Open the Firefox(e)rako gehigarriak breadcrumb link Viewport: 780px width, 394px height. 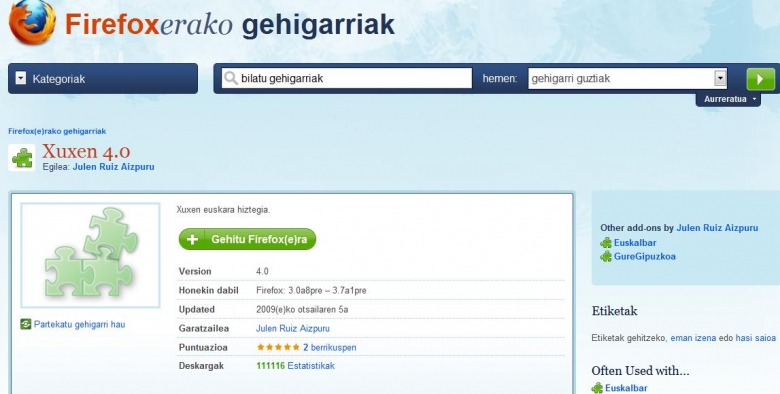57,131
